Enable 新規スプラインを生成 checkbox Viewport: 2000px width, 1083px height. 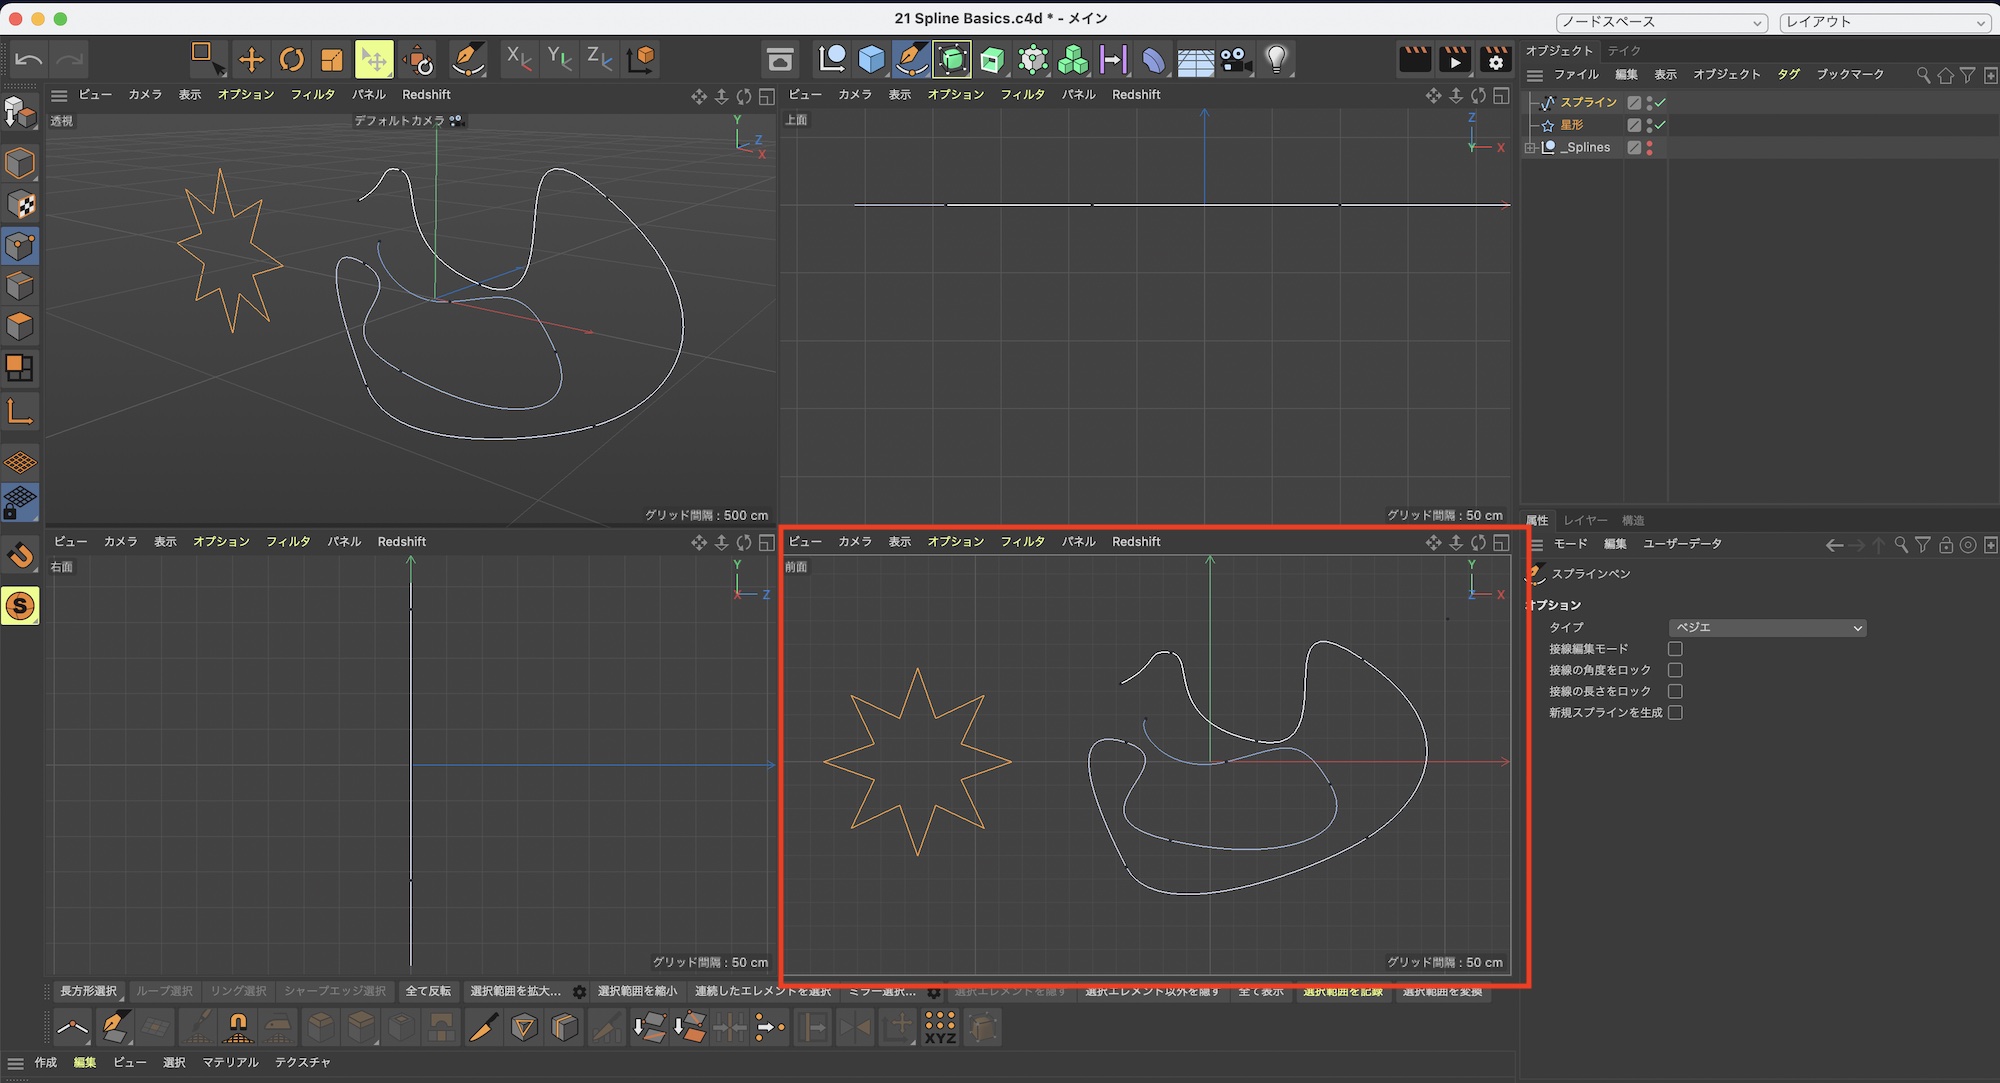(1675, 713)
